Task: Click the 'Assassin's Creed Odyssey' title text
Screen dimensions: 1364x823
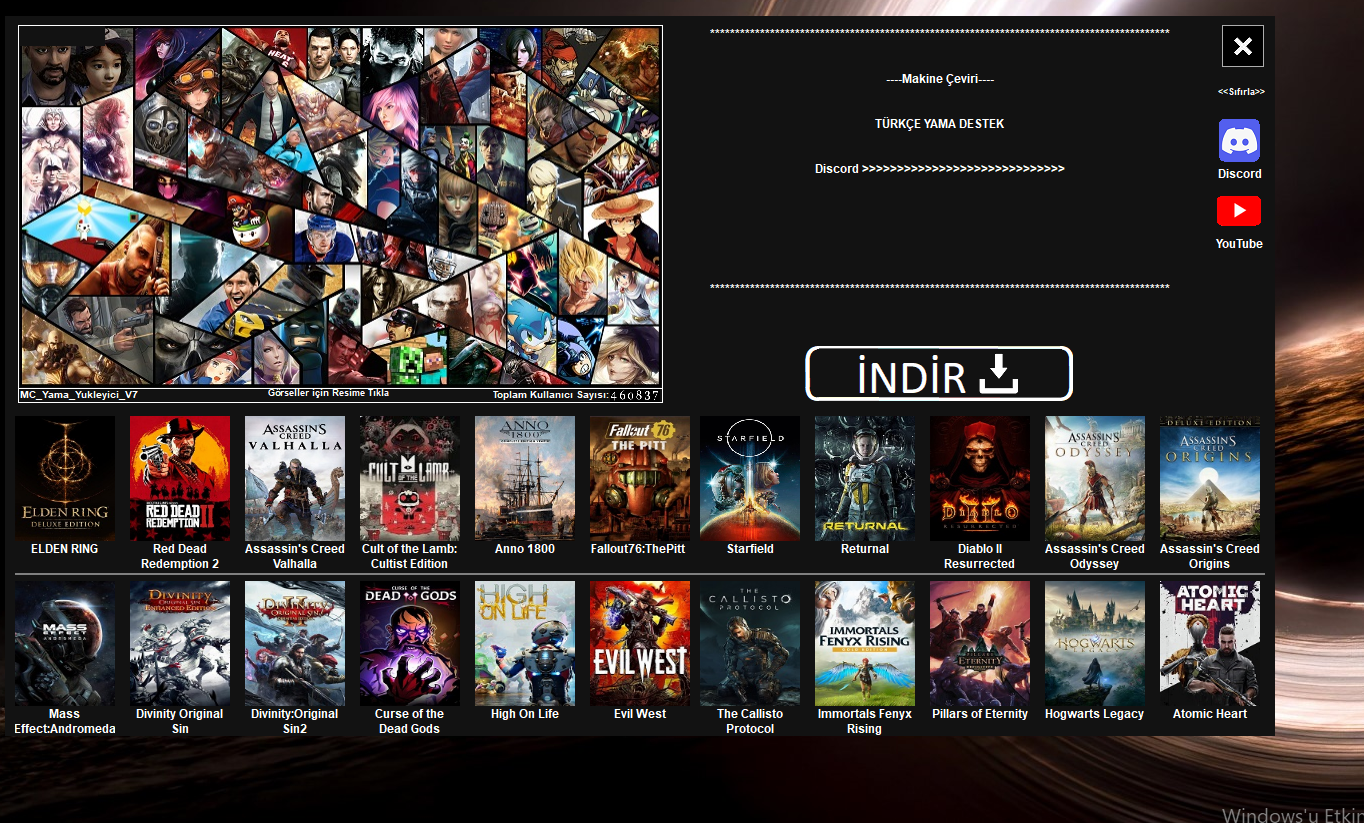Action: point(1095,556)
